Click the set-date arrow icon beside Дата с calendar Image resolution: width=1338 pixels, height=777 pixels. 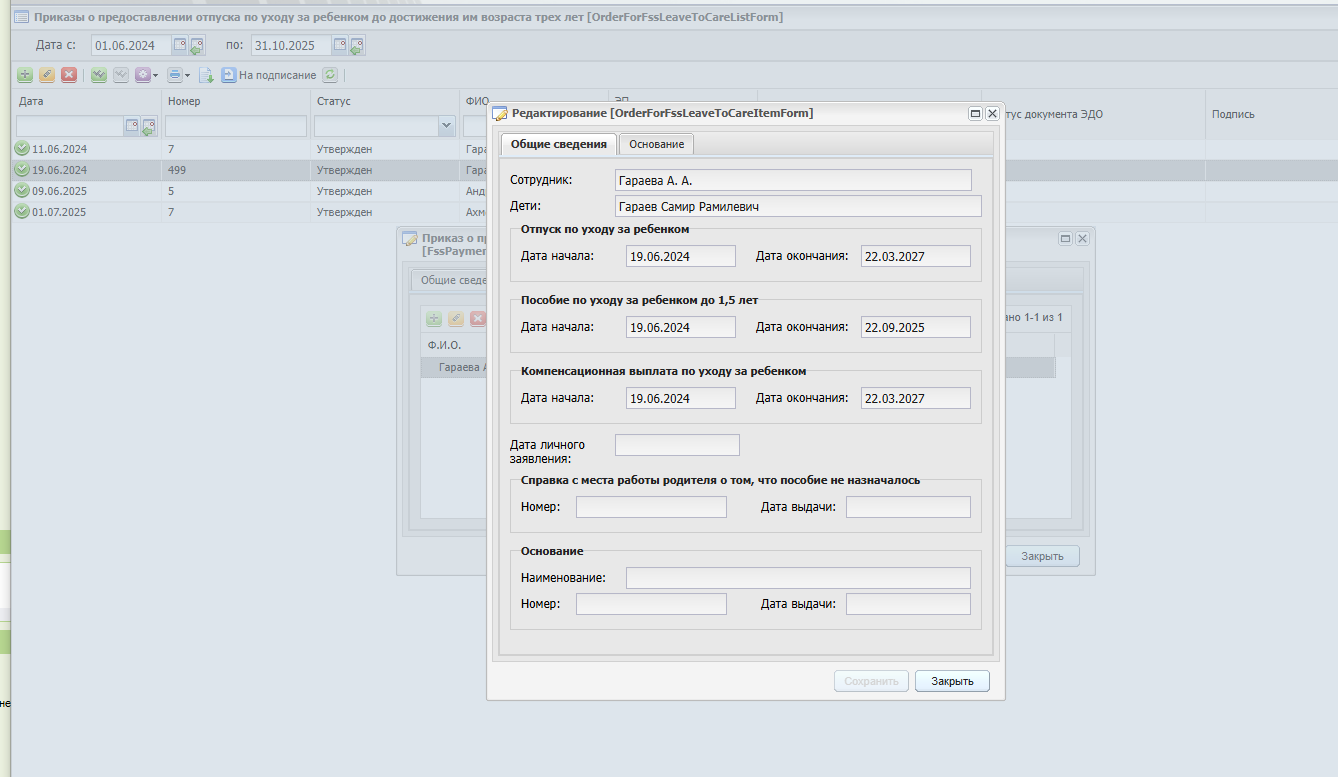pos(196,45)
